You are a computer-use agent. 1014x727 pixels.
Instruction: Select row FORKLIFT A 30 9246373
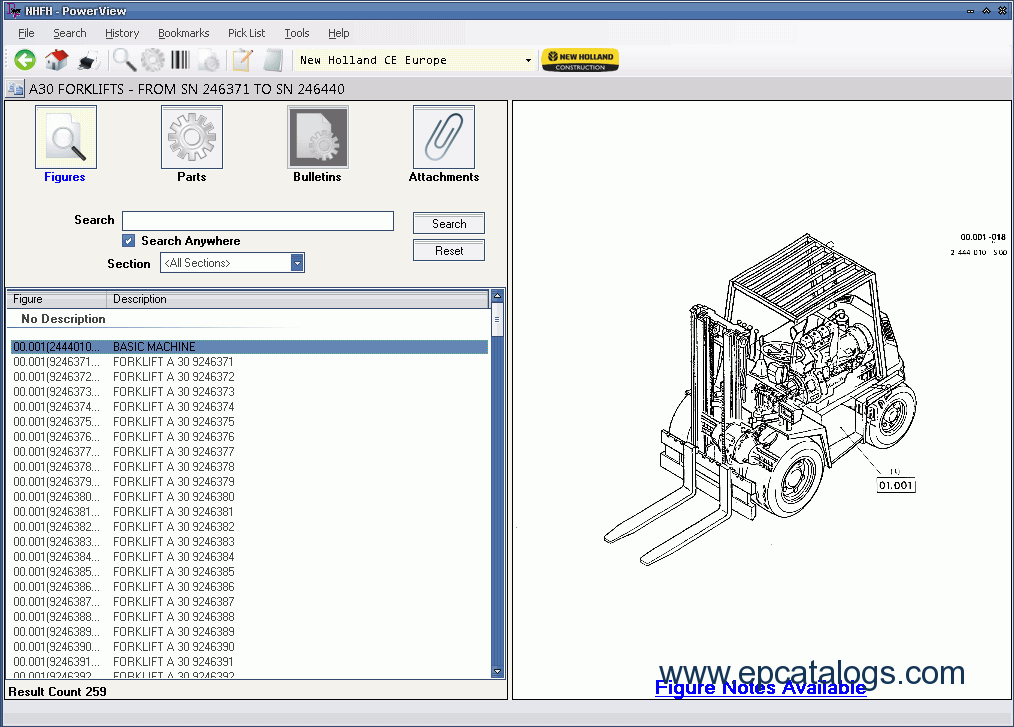pos(250,391)
